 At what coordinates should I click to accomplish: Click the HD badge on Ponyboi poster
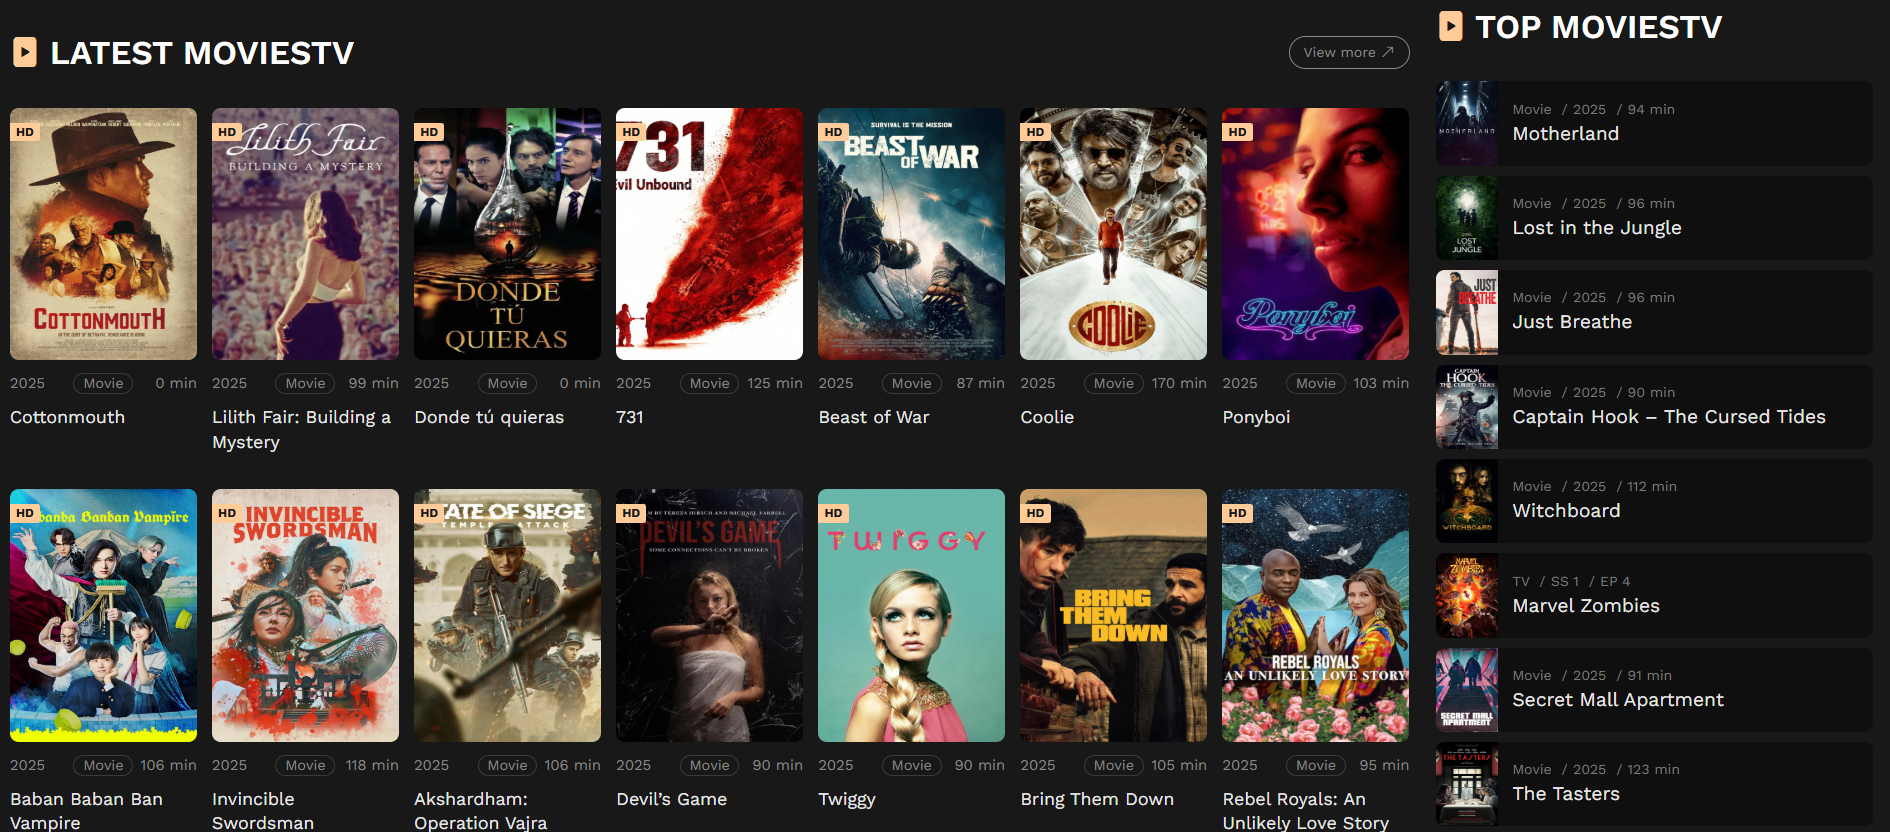(x=1237, y=132)
